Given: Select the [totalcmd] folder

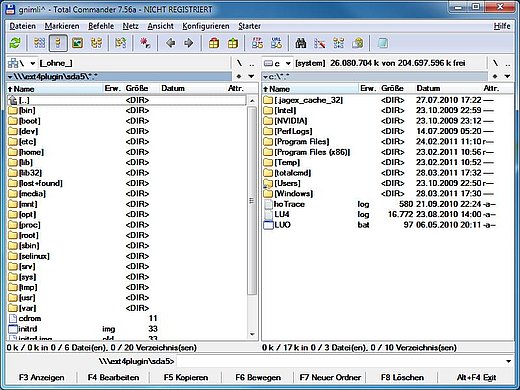Looking at the screenshot, I should coord(388,173).
